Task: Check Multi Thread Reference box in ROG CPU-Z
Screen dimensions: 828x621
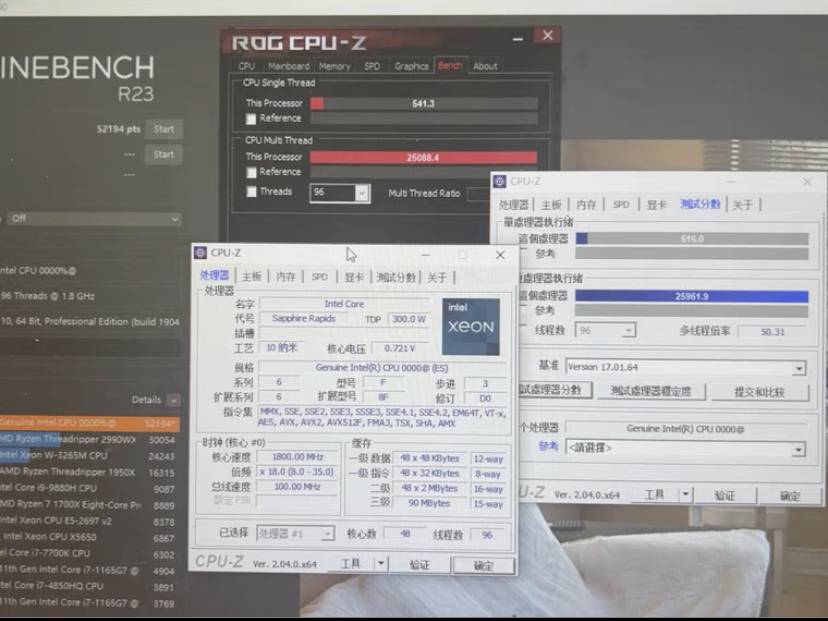Action: click(251, 172)
